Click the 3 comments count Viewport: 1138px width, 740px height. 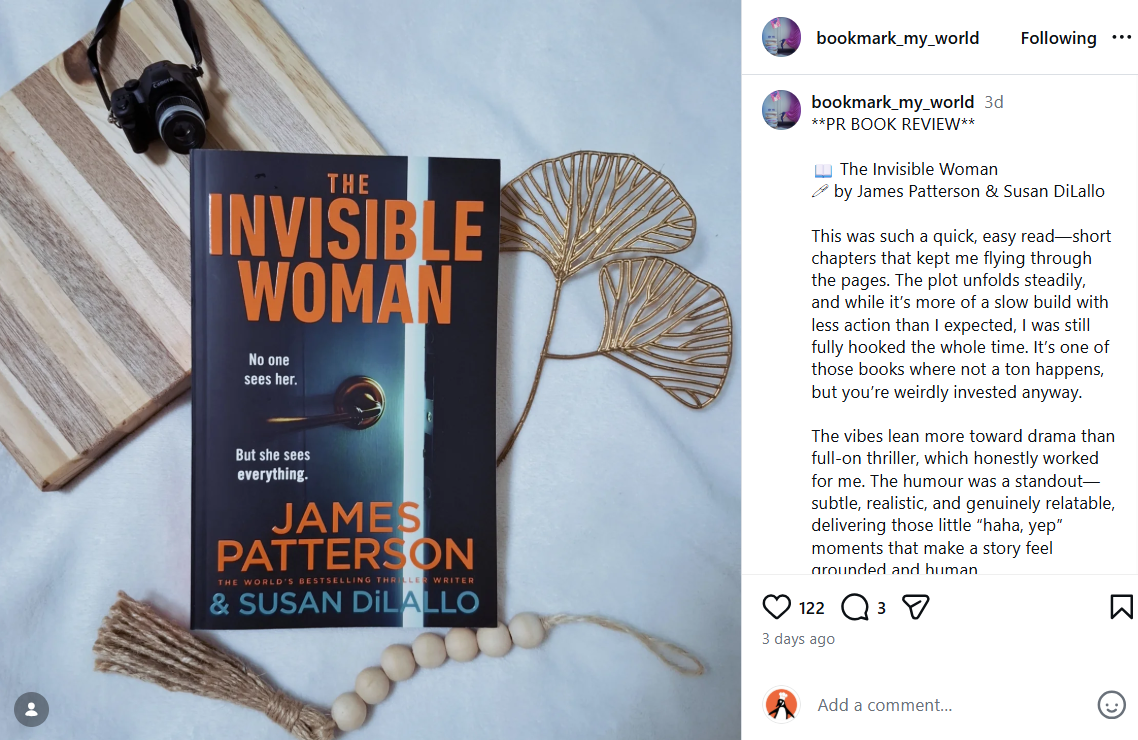pos(881,608)
